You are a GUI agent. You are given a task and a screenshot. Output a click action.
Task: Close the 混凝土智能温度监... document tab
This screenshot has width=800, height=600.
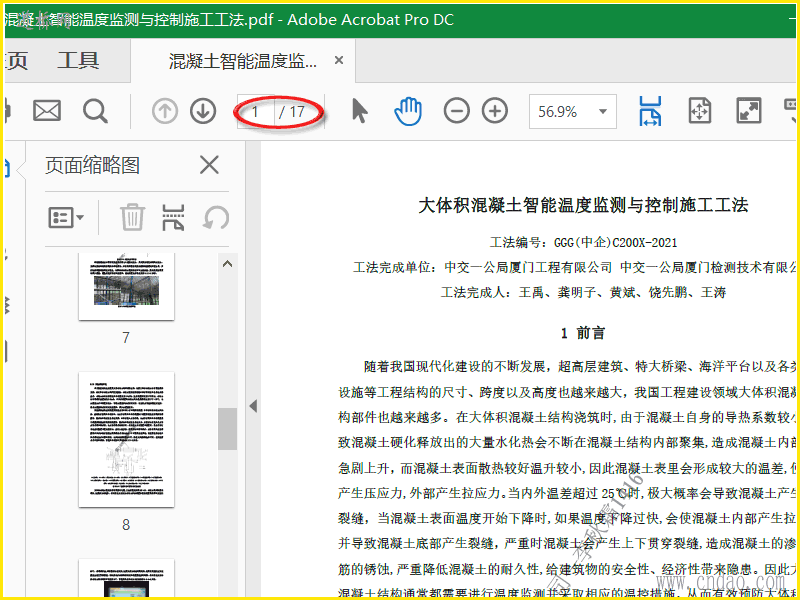coord(338,61)
